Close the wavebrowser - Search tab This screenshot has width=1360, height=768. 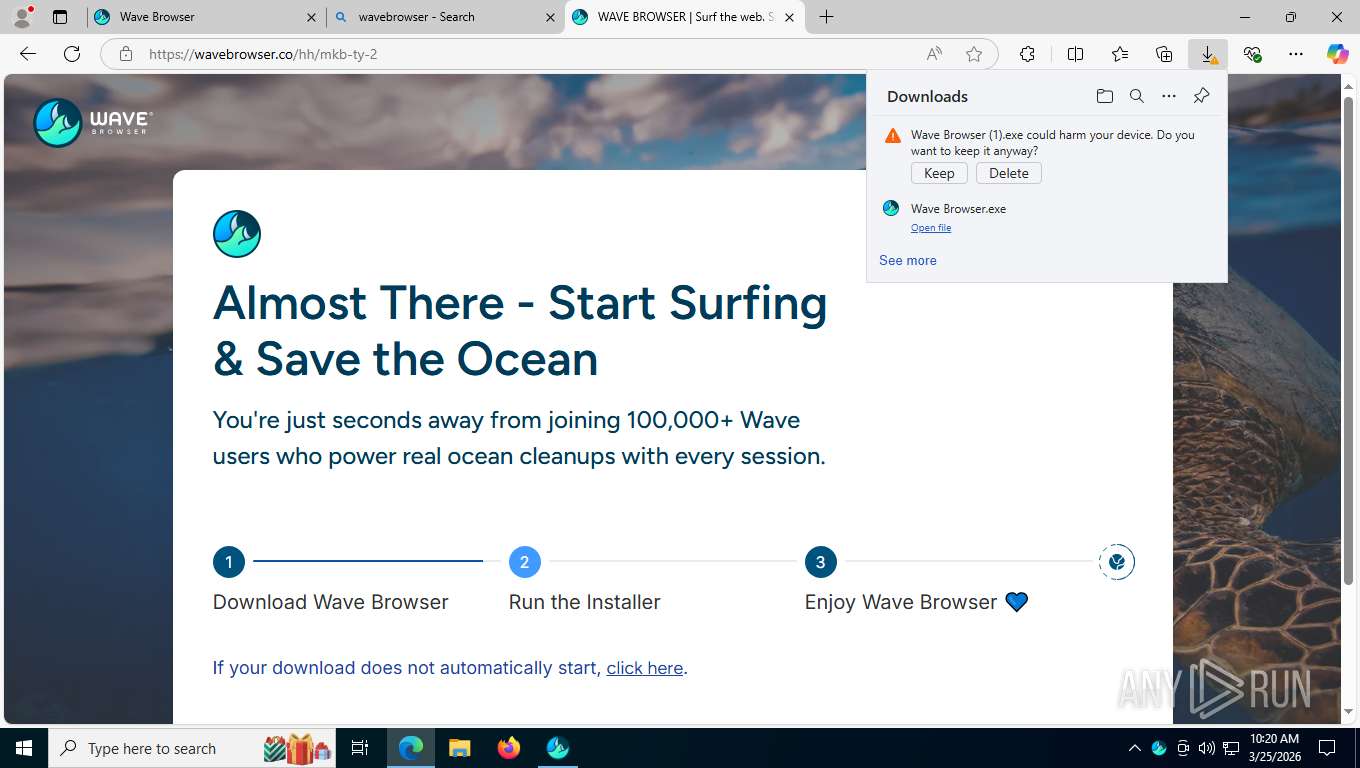[x=550, y=17]
